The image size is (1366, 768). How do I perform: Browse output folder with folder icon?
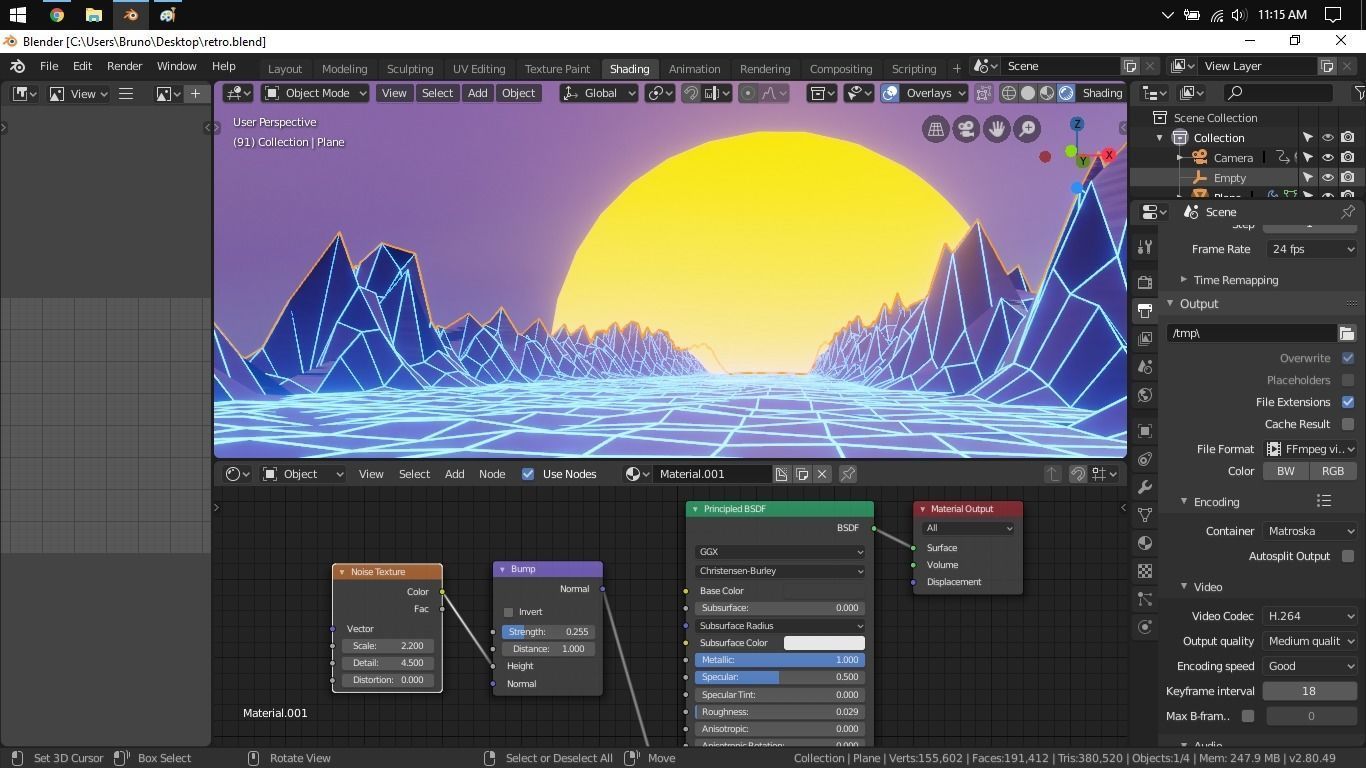click(1347, 333)
